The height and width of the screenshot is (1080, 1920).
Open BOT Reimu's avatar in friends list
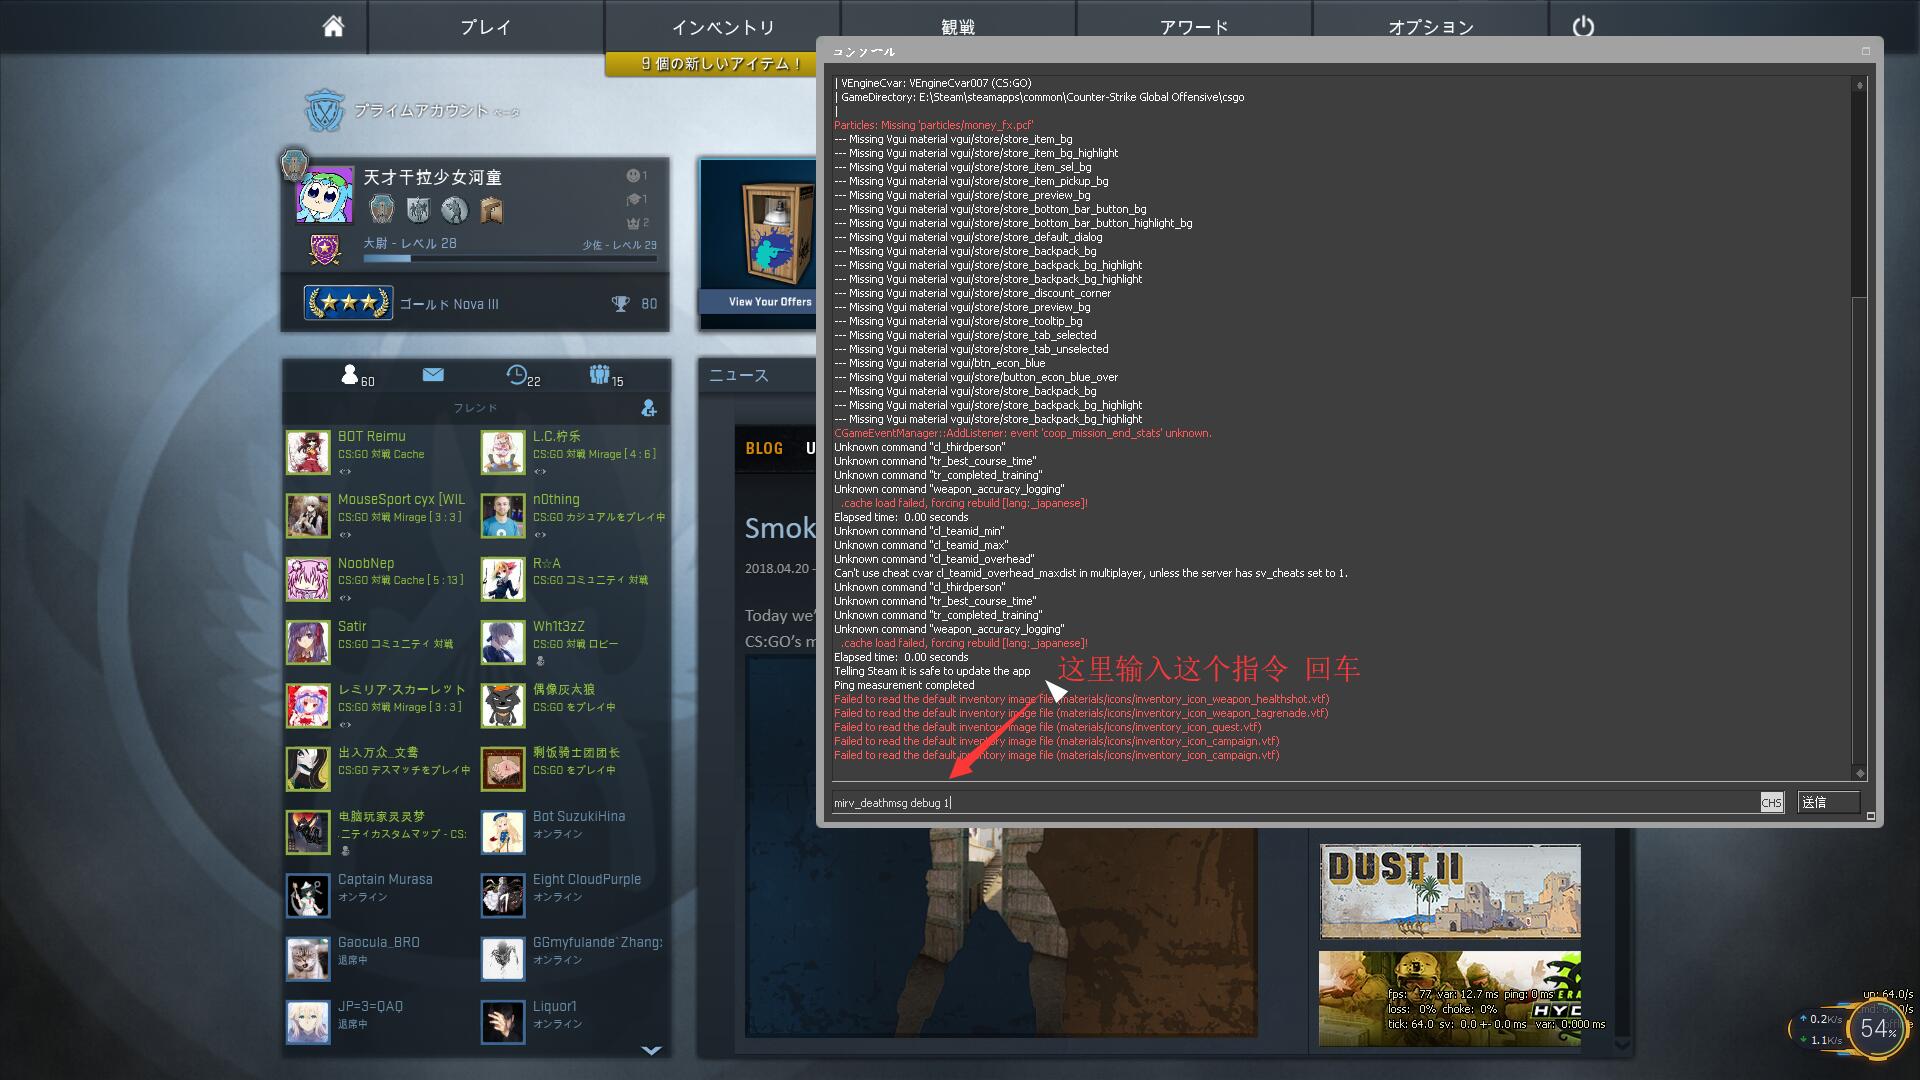click(x=308, y=452)
